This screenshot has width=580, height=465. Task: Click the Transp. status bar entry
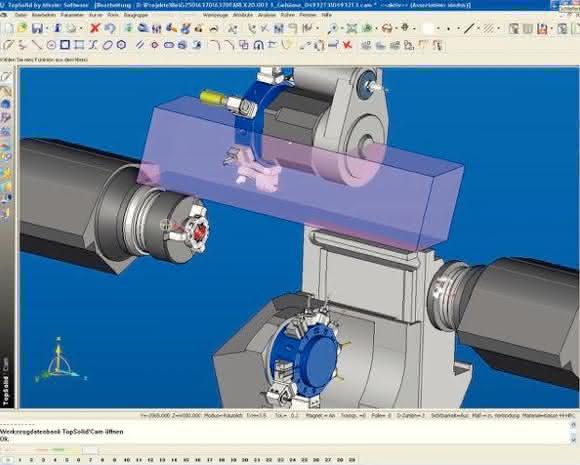(354, 415)
